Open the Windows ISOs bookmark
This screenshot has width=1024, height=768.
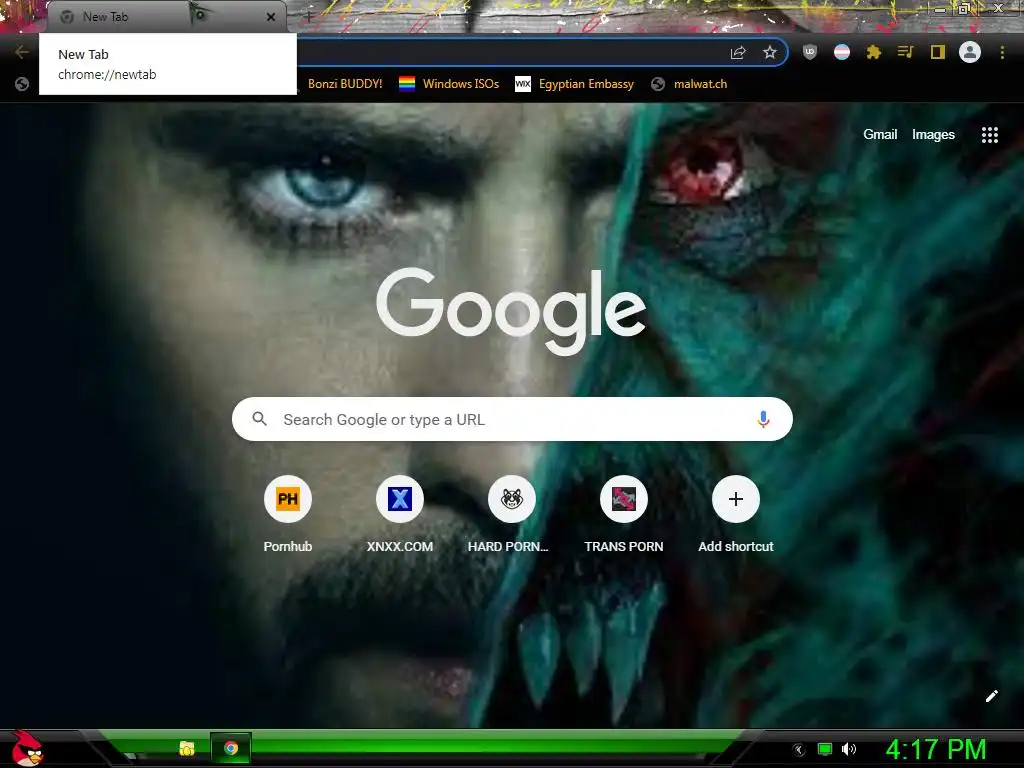tap(449, 84)
